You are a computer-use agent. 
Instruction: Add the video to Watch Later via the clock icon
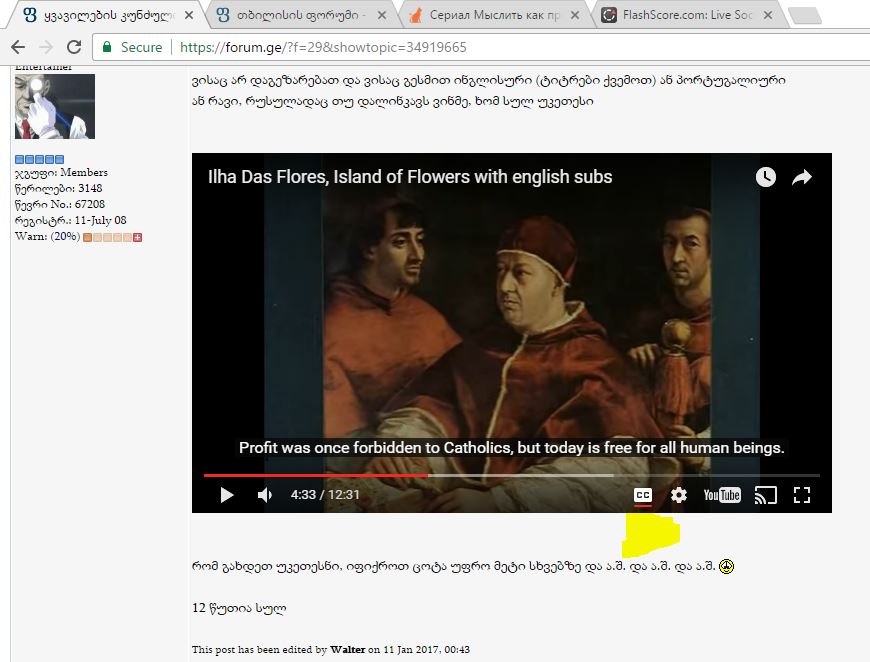pos(766,177)
